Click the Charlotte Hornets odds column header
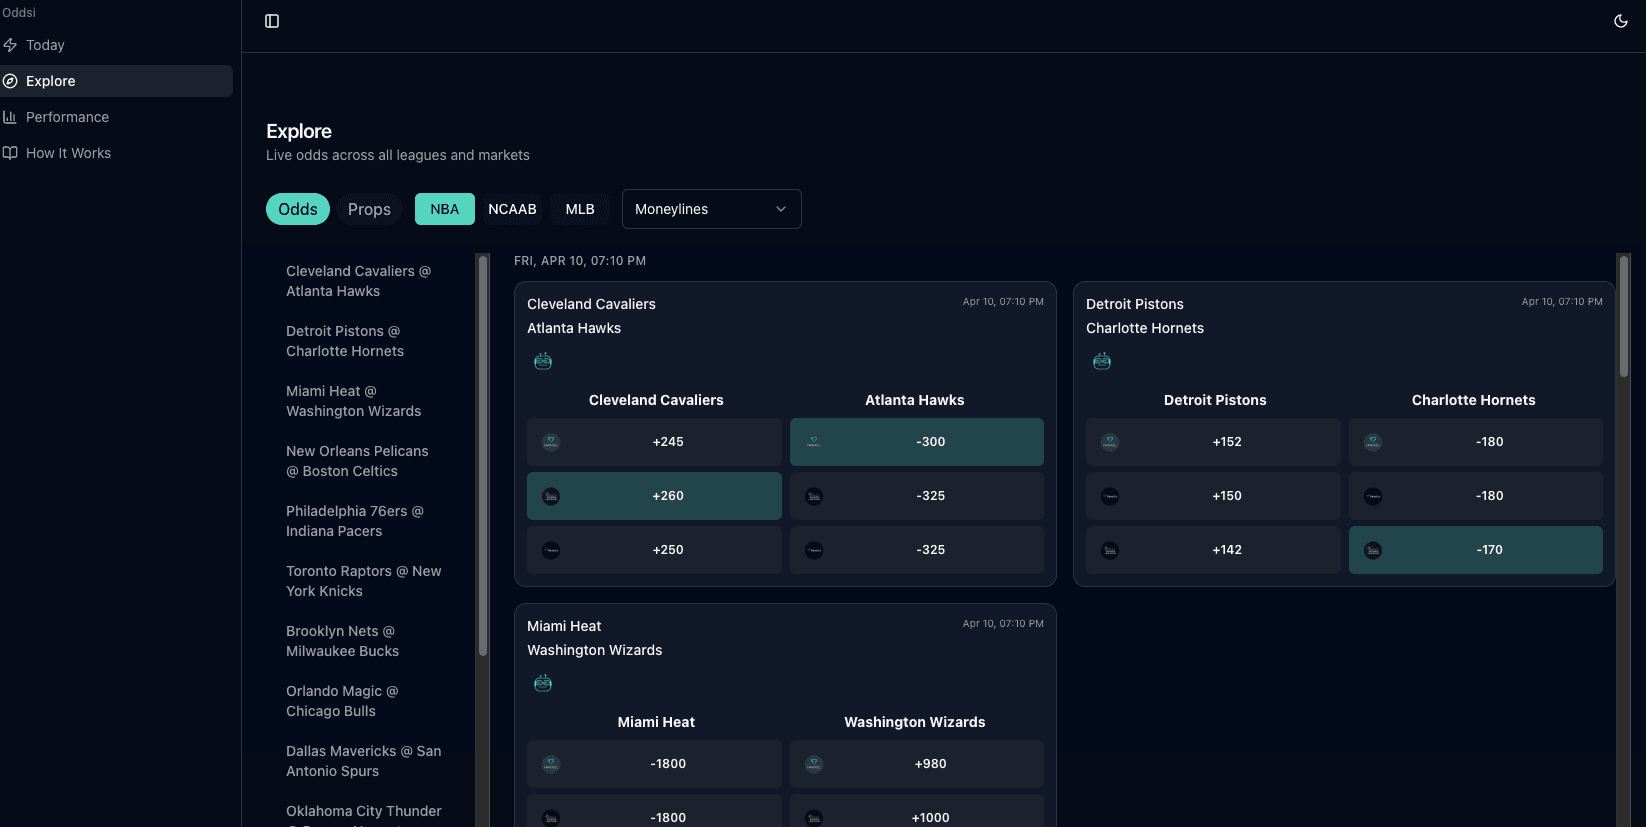The height and width of the screenshot is (827, 1646). [1474, 400]
